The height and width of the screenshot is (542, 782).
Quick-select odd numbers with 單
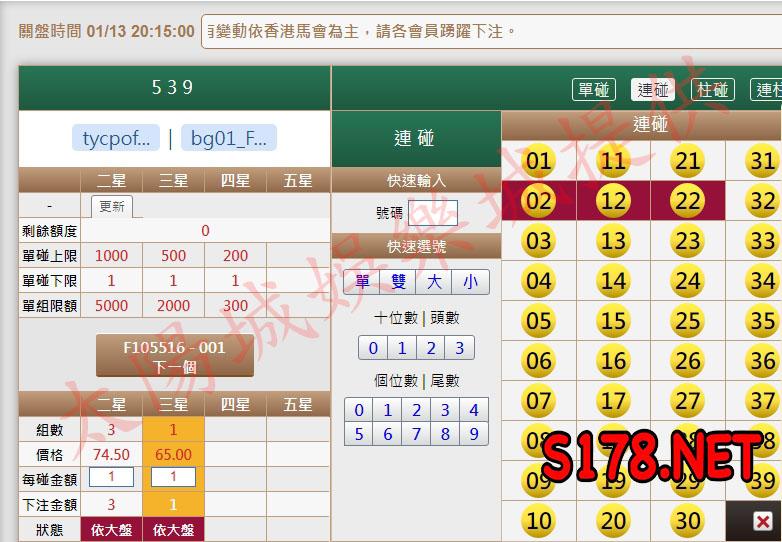(x=363, y=282)
